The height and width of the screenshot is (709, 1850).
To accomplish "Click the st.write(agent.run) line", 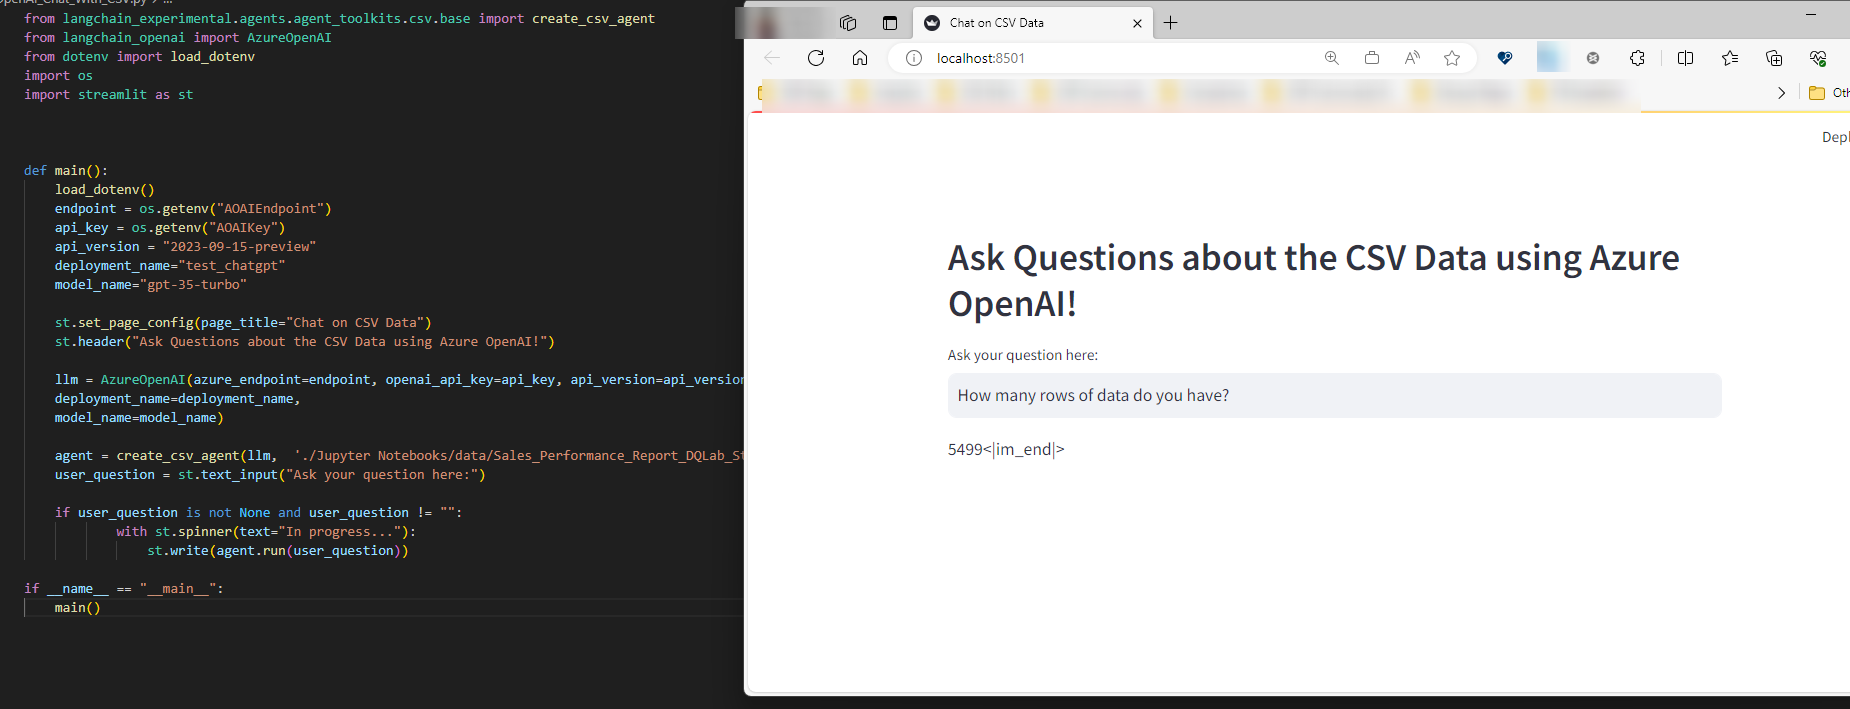I will (278, 551).
